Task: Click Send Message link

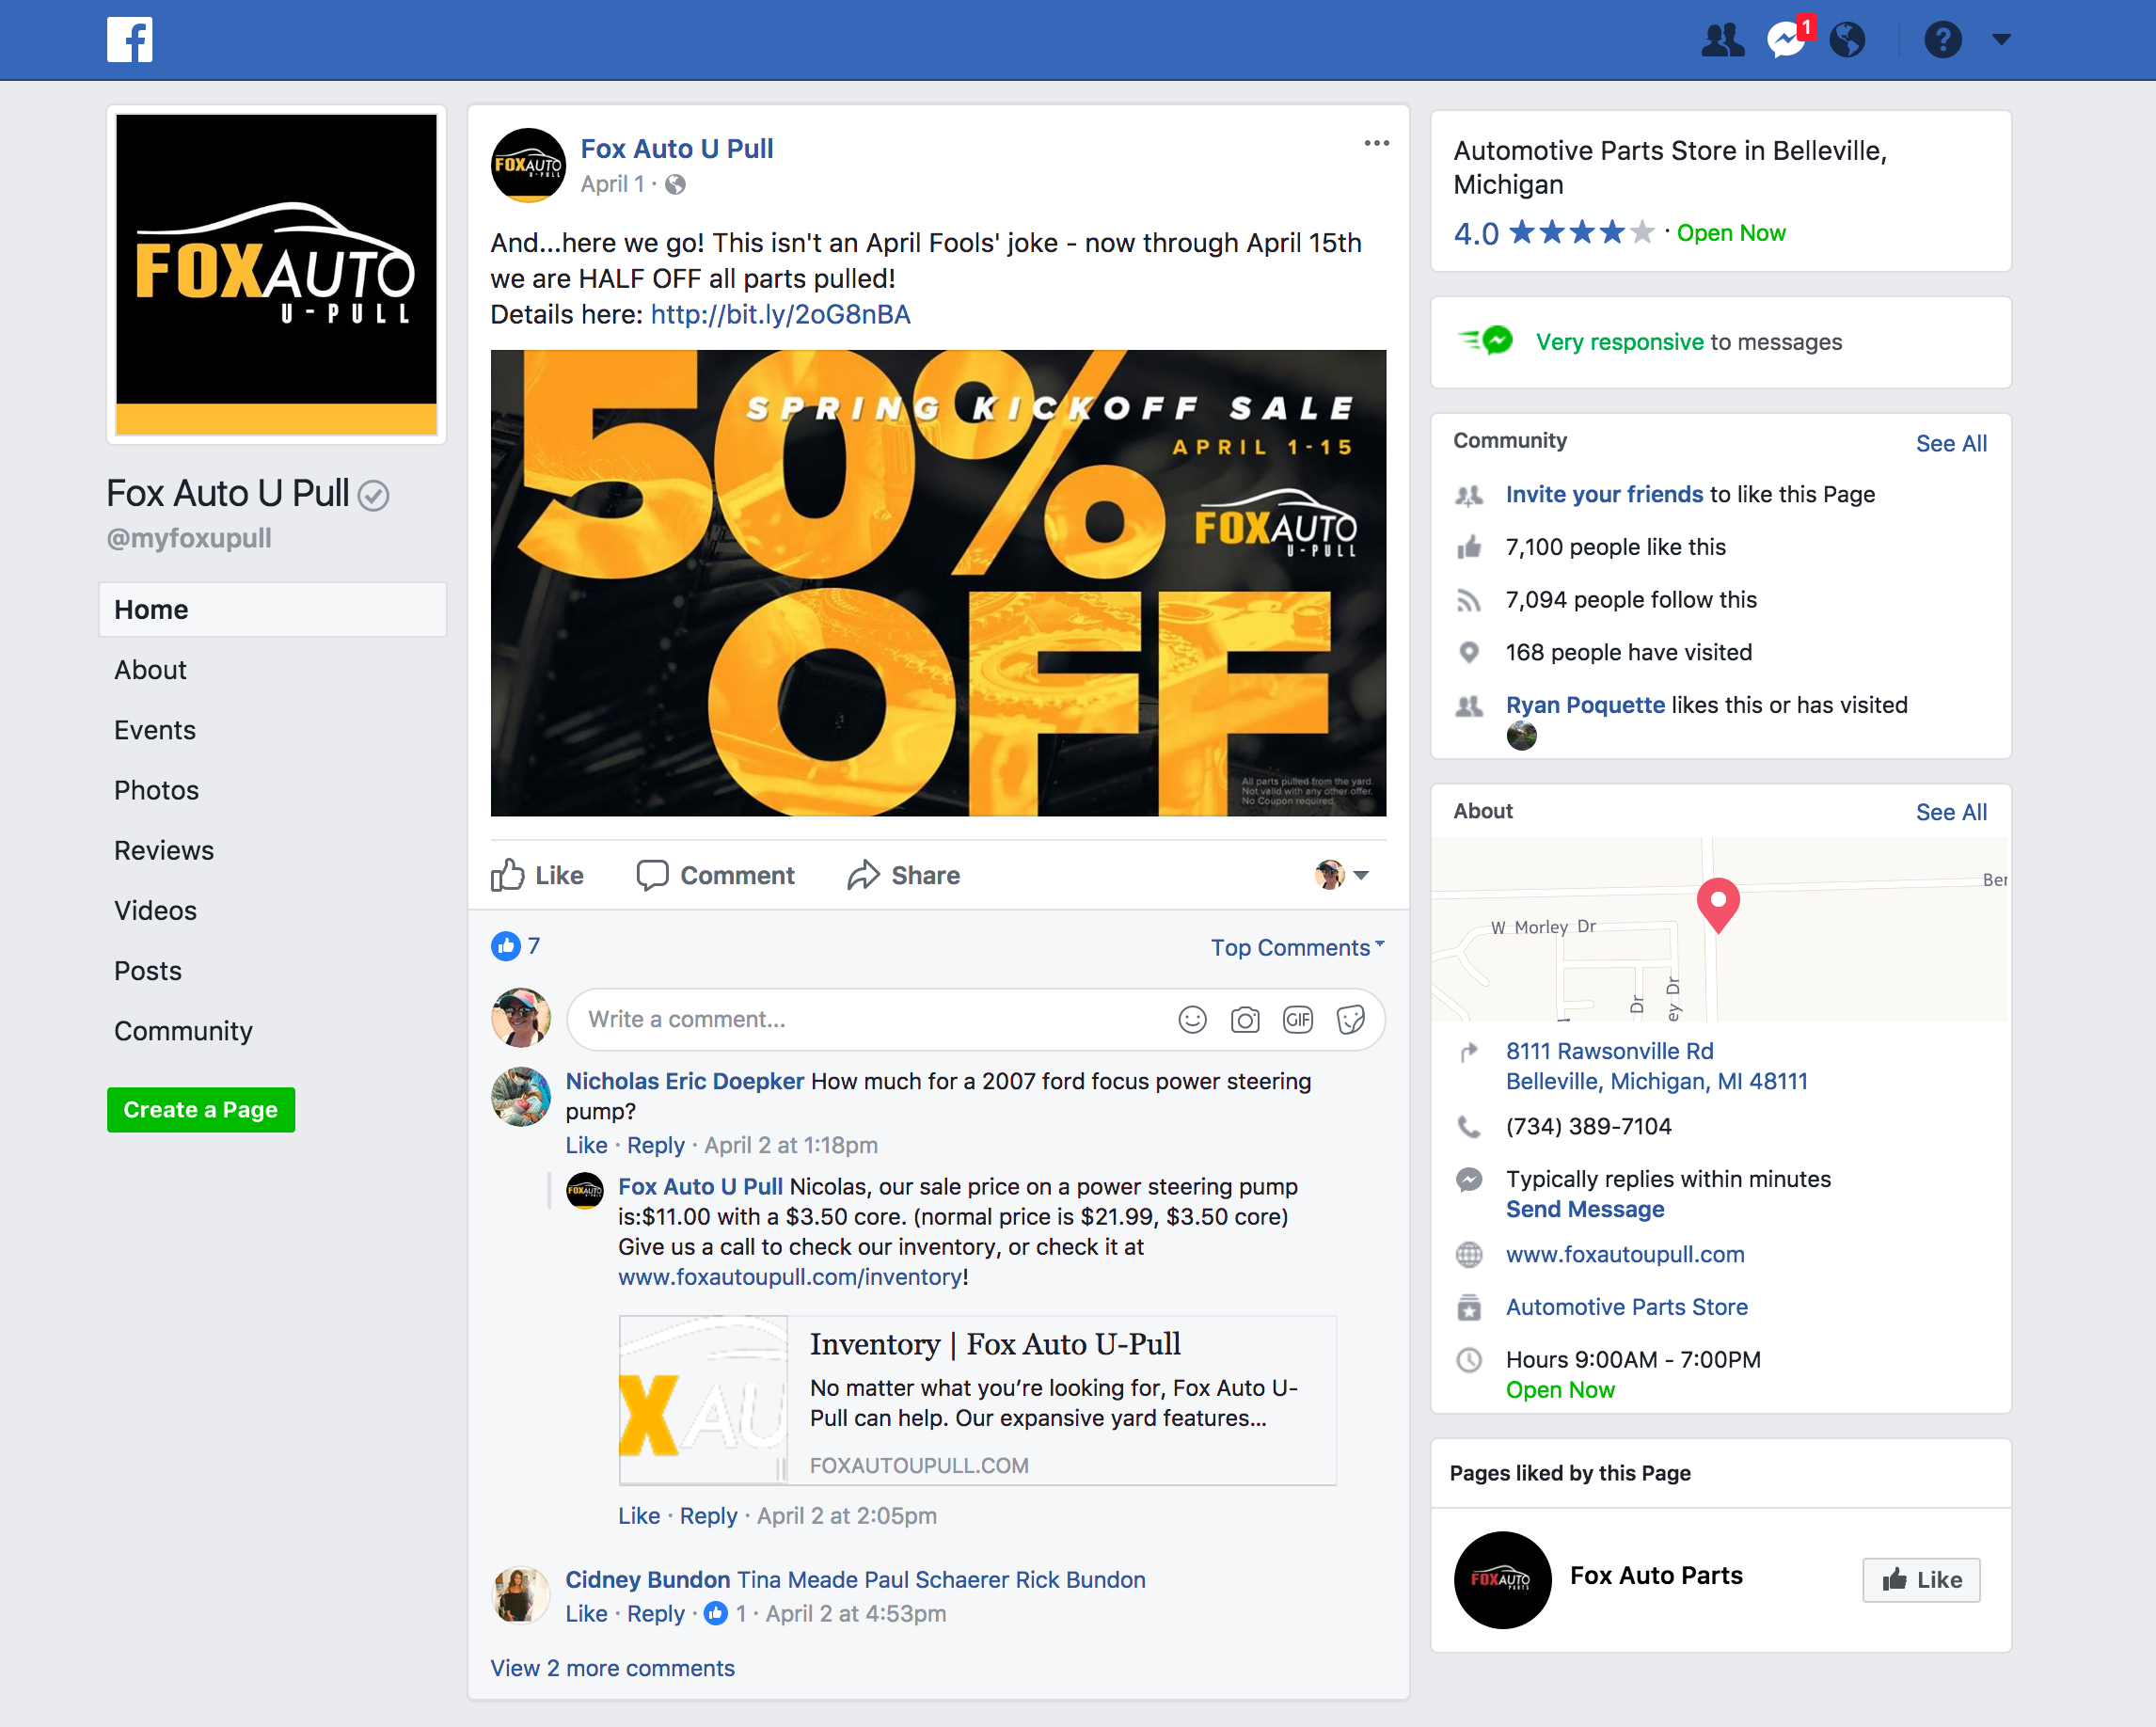Action: click(1585, 1210)
